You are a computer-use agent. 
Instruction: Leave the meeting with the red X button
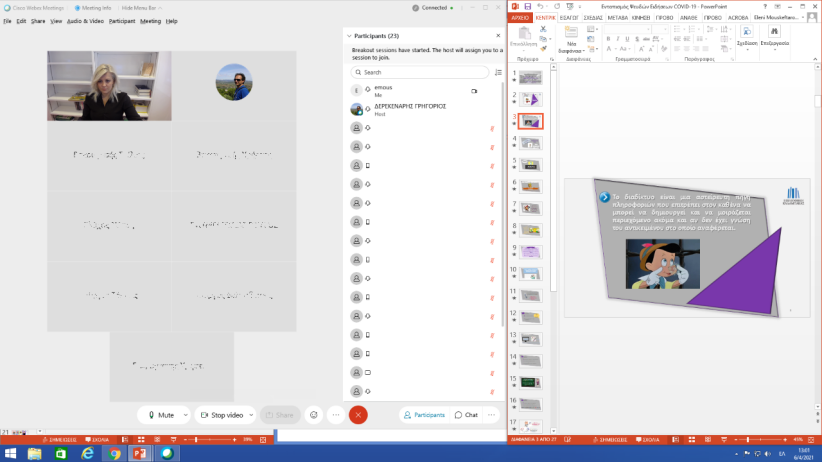358,415
